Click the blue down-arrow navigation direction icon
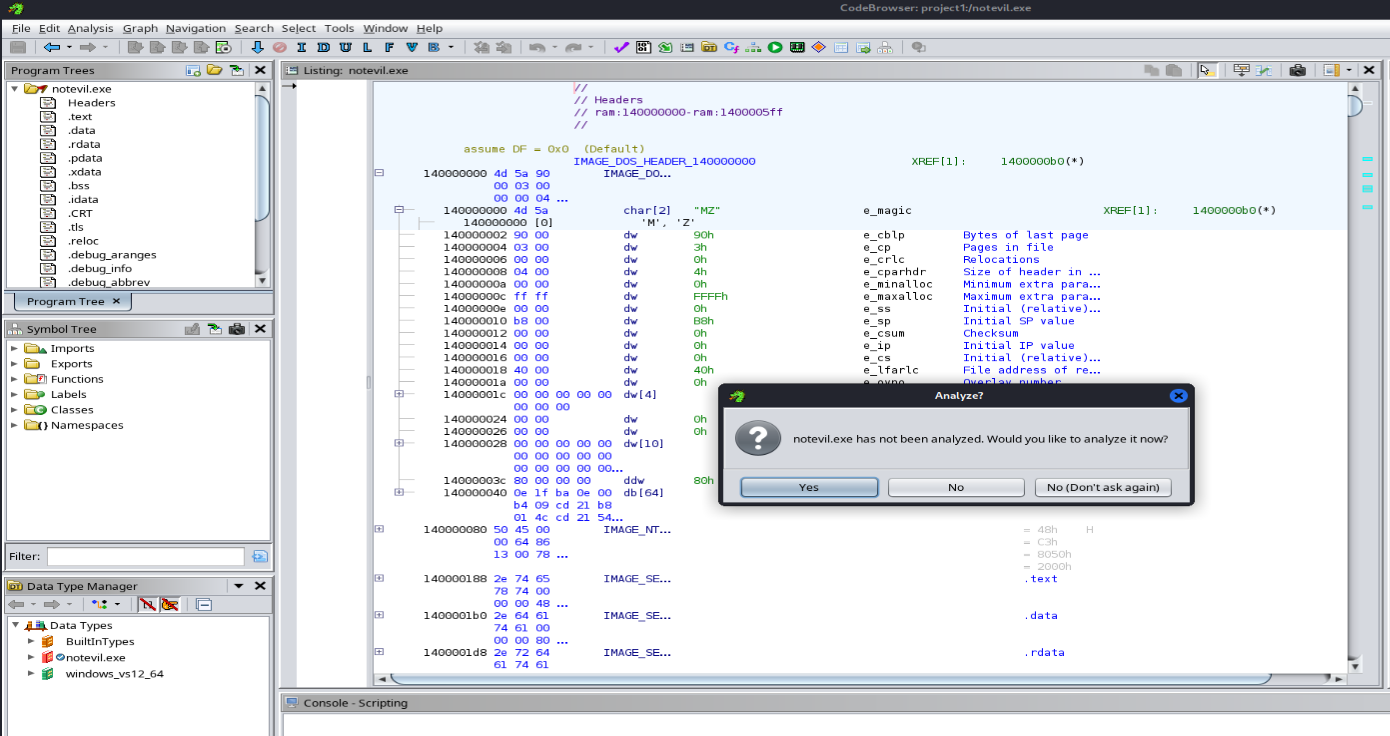Image resolution: width=1390 pixels, height=736 pixels. pos(257,47)
